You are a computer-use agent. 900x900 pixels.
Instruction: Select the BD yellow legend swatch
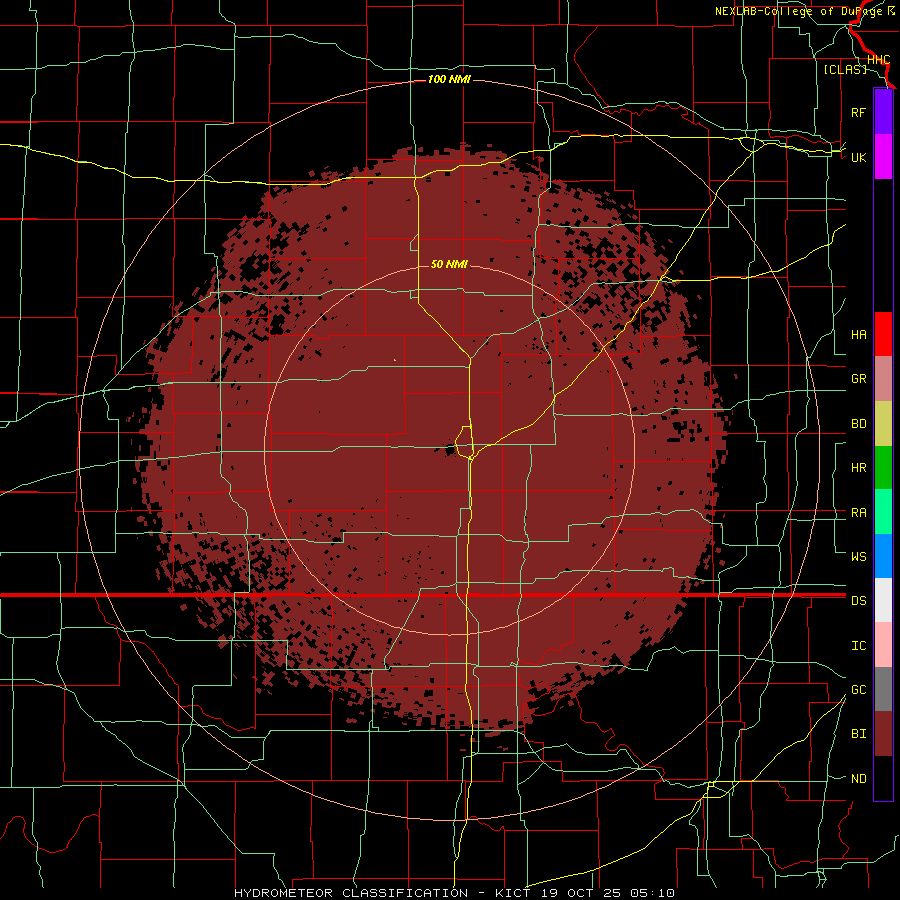883,424
